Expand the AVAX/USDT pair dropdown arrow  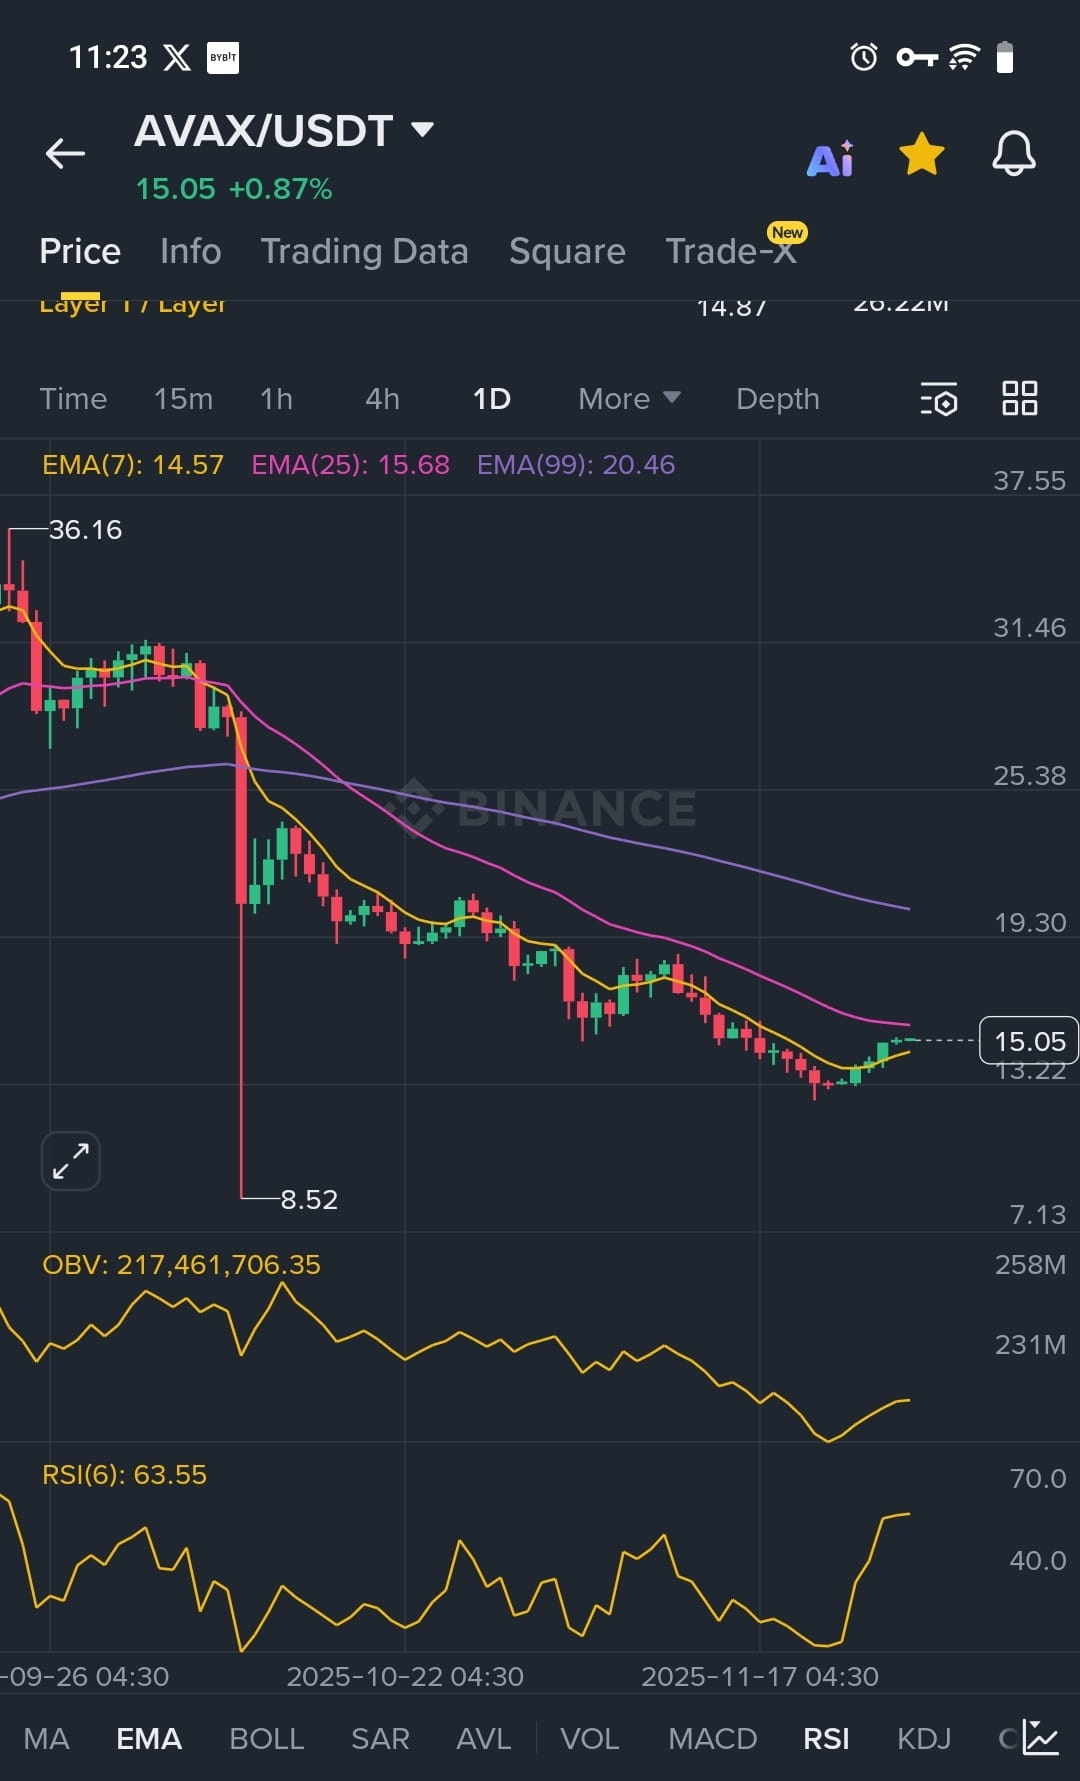[x=423, y=129]
